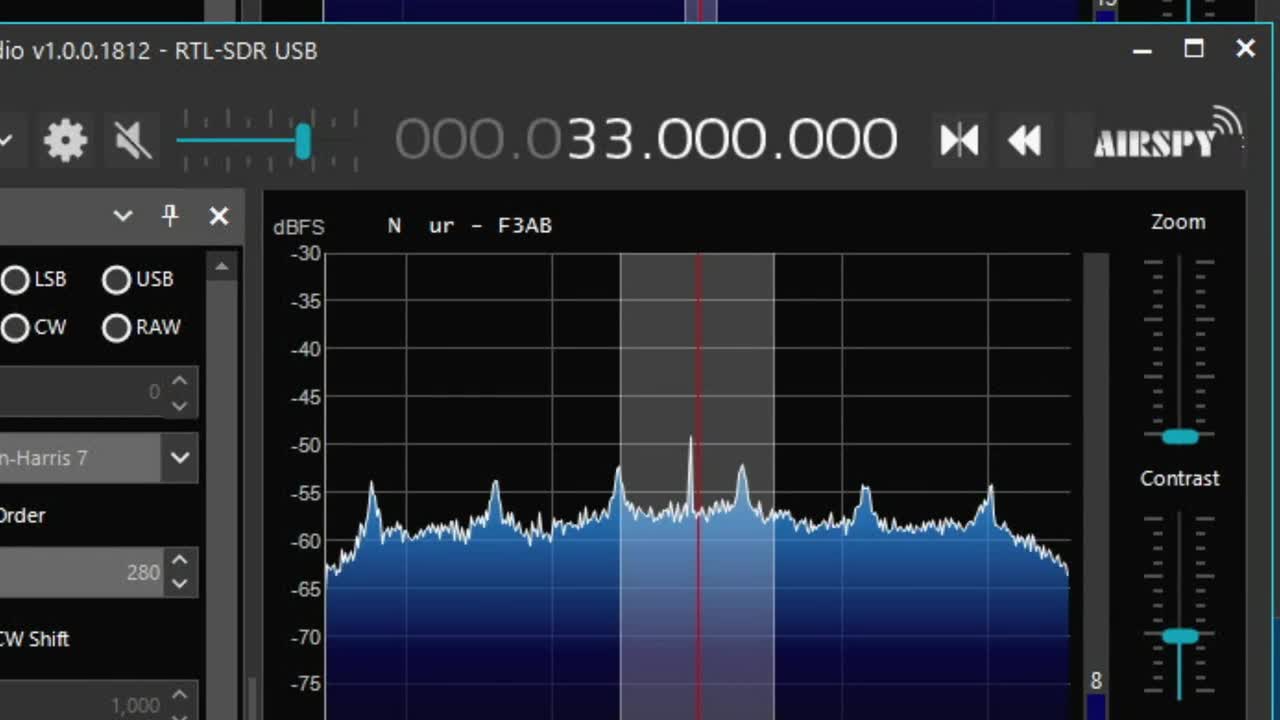Click the tallest peak in the spectrum
The image size is (1280, 720).
pyautogui.click(x=690, y=442)
